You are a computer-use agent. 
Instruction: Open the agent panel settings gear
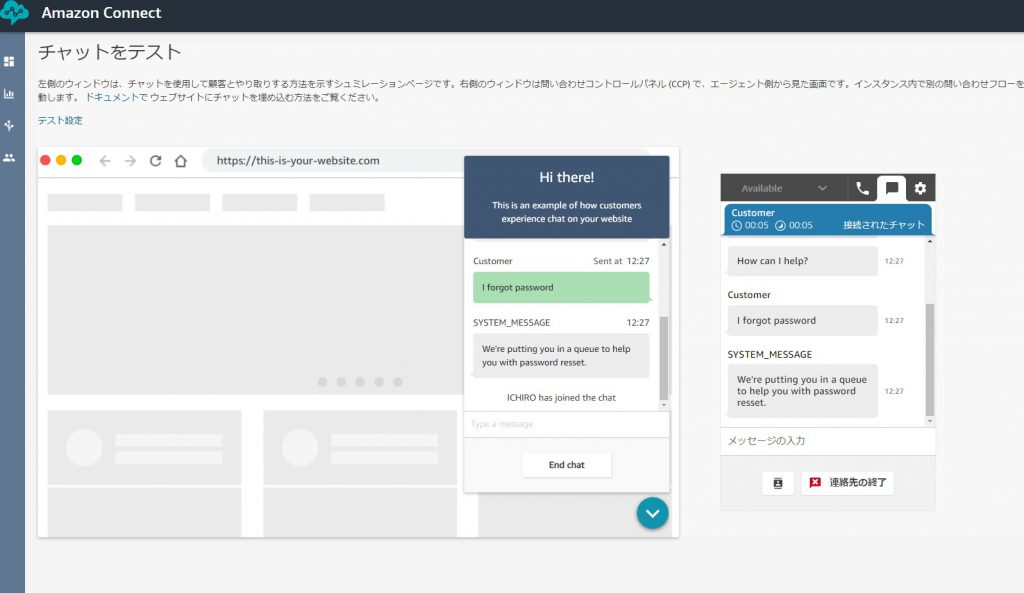click(x=920, y=188)
